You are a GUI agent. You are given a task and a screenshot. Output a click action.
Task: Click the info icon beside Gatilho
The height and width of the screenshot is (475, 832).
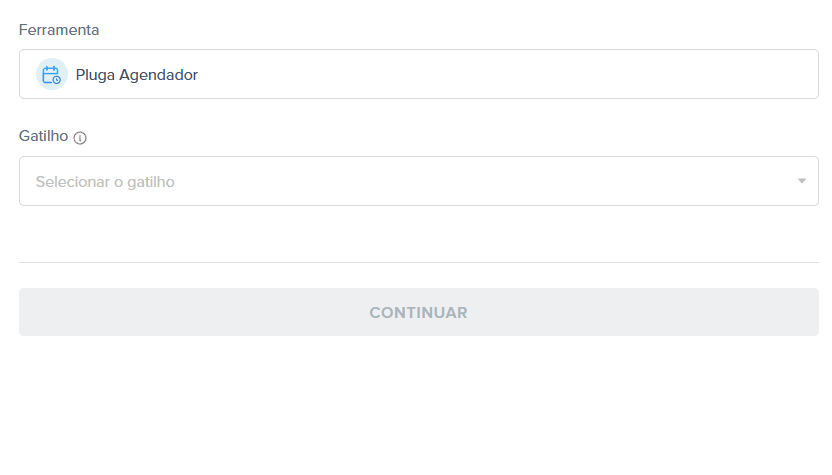pos(80,138)
